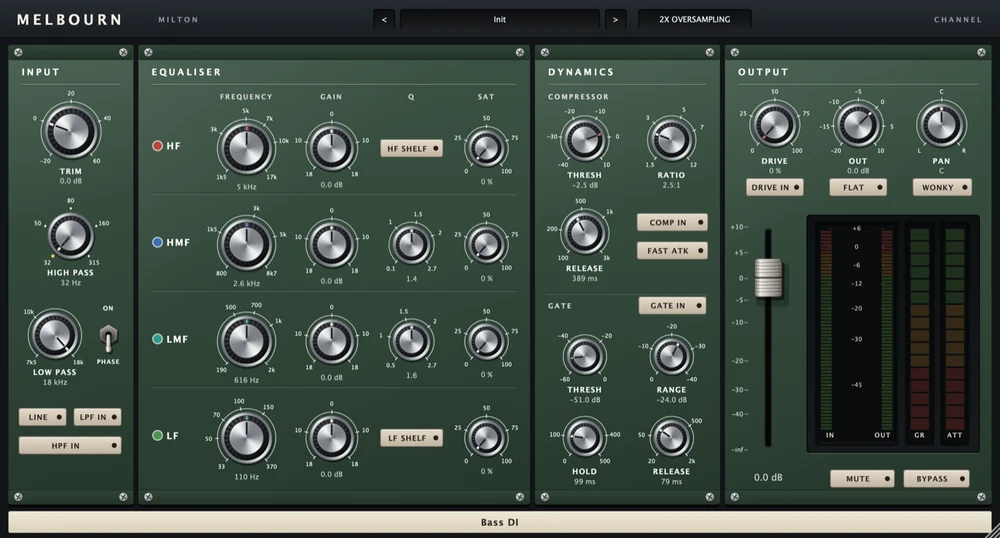Toggle COMP IN compressor button
The image size is (1000, 538).
pyautogui.click(x=672, y=222)
